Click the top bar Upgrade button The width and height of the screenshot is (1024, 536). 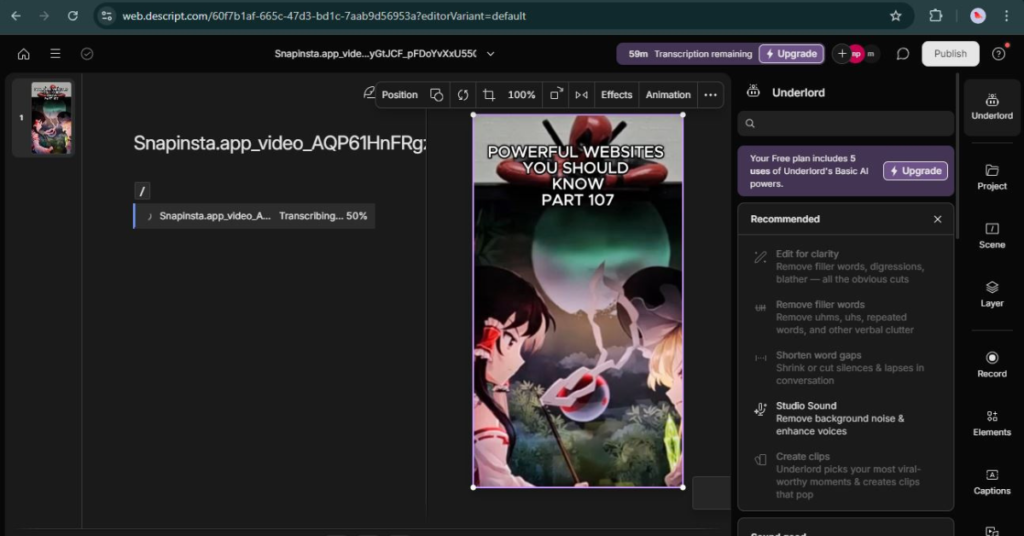tap(791, 54)
